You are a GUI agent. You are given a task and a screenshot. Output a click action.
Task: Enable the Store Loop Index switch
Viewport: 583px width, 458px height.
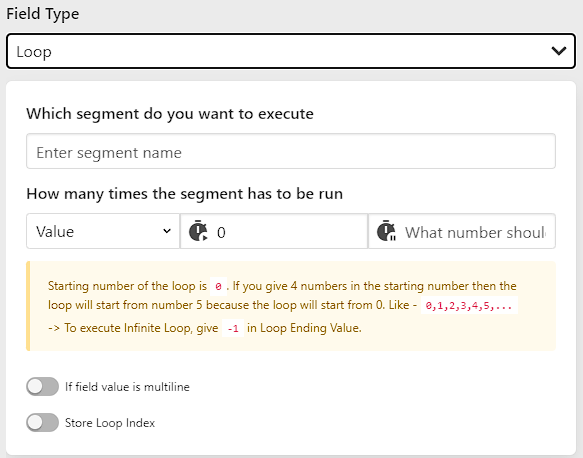[x=42, y=423]
